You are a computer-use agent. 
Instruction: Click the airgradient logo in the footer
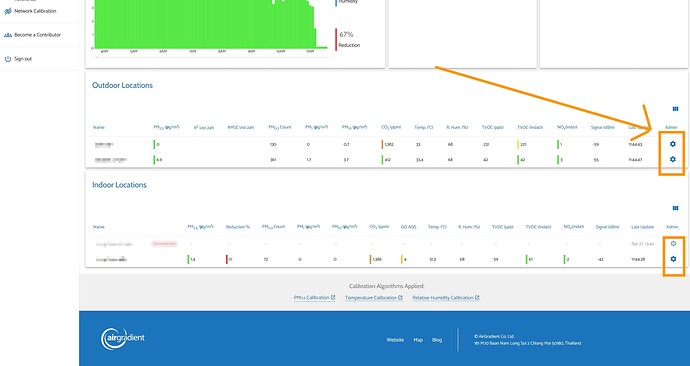pyautogui.click(x=123, y=338)
